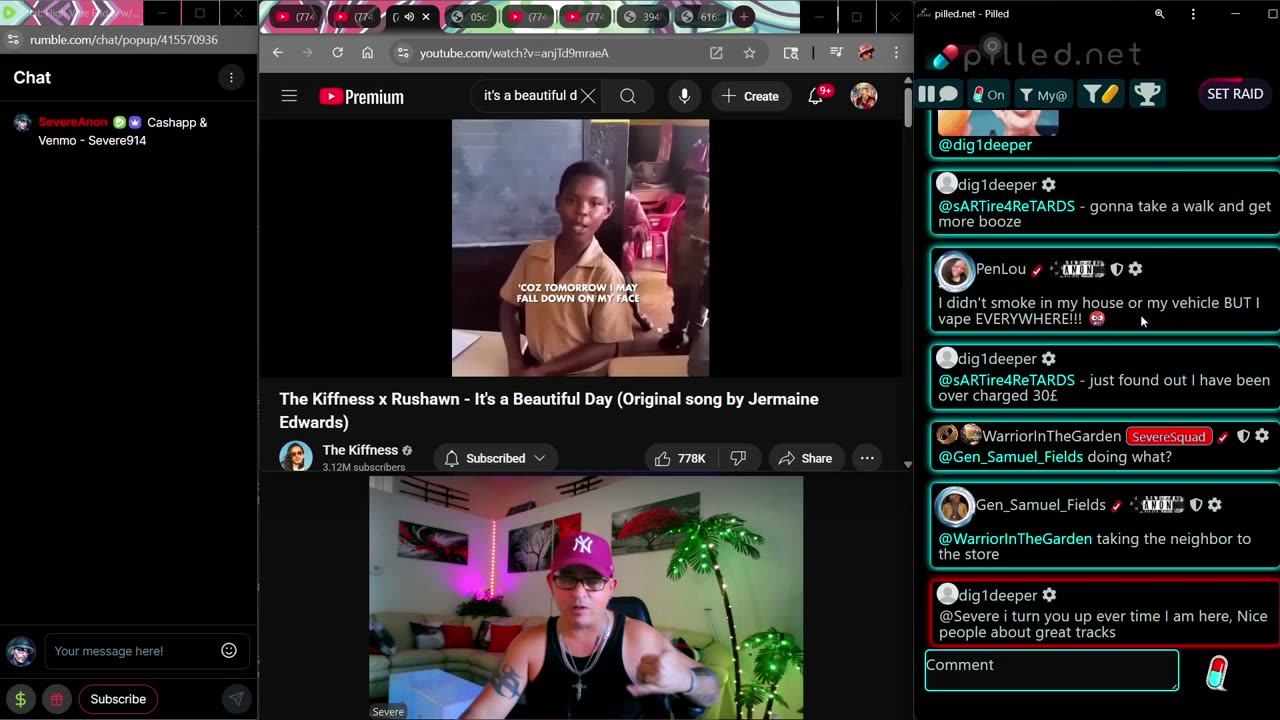Zoom icon in Pilled window title bar

(x=1160, y=14)
